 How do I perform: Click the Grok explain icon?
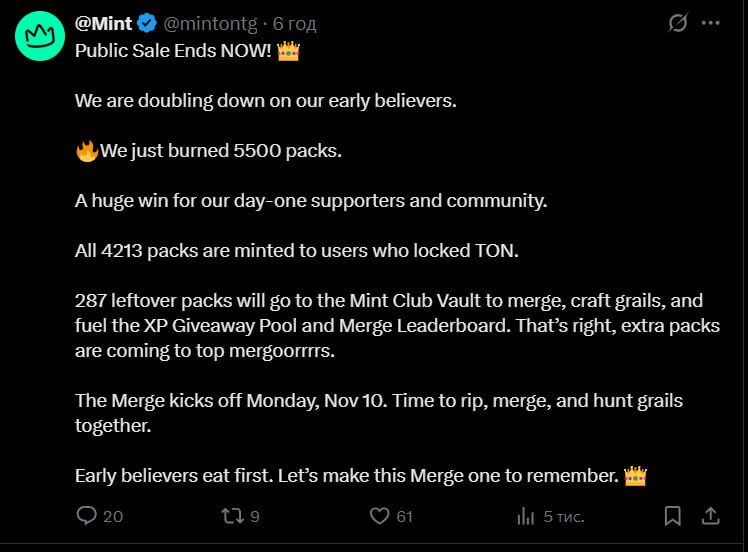pos(678,22)
